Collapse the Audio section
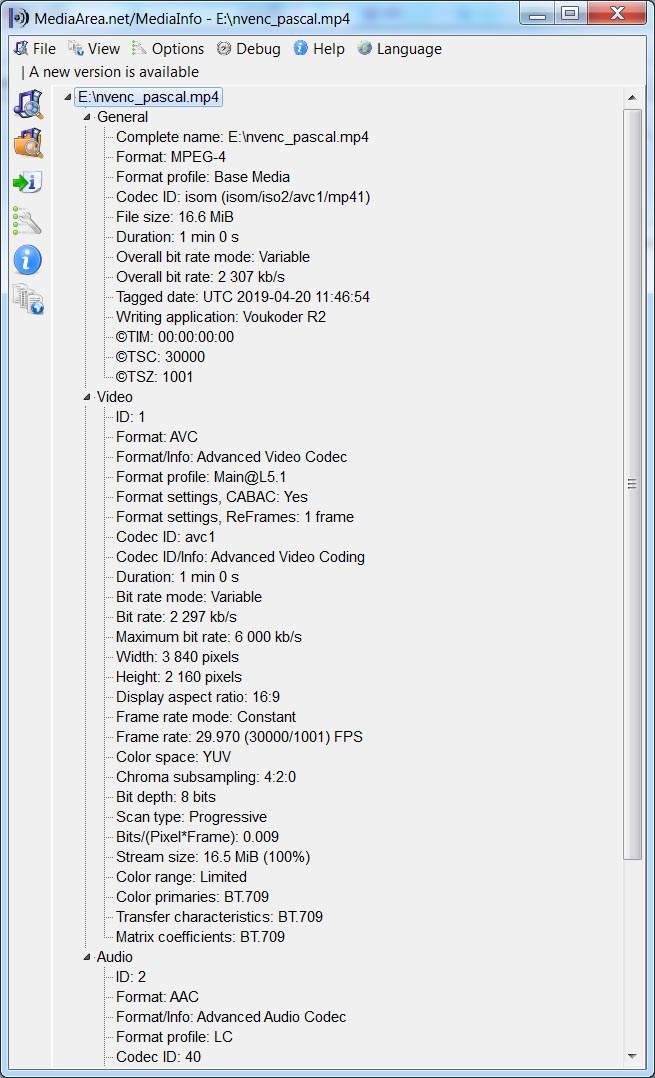Image resolution: width=655 pixels, height=1078 pixels. click(x=87, y=957)
